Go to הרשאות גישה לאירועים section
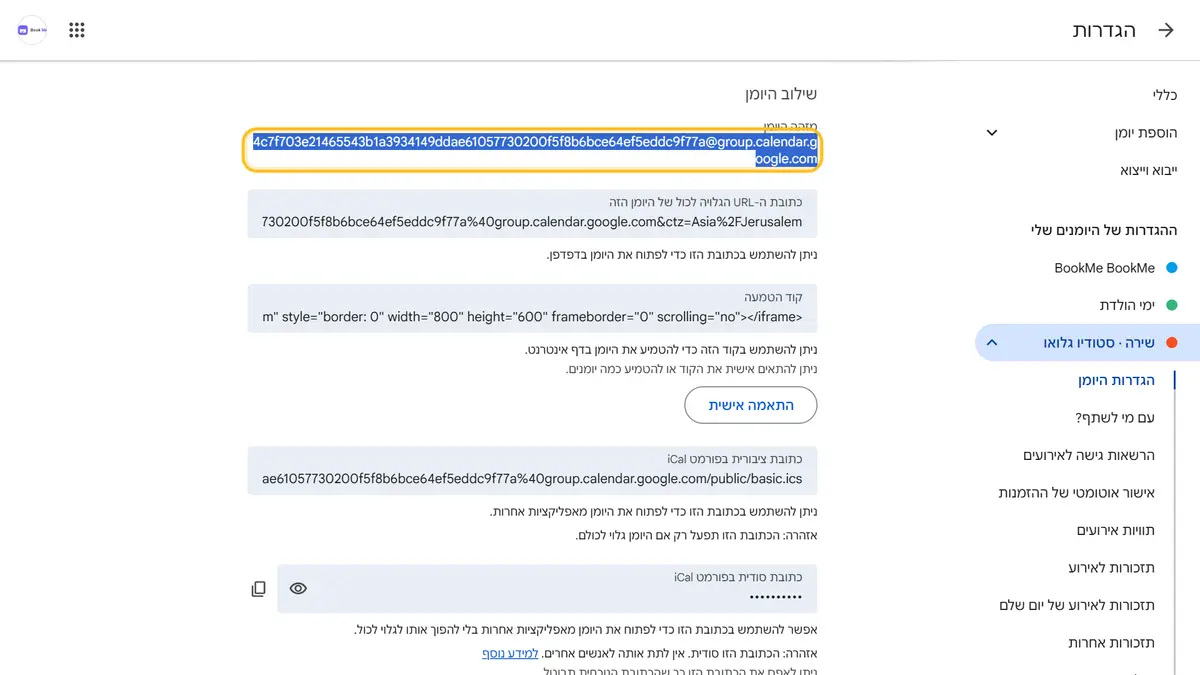 click(1089, 455)
